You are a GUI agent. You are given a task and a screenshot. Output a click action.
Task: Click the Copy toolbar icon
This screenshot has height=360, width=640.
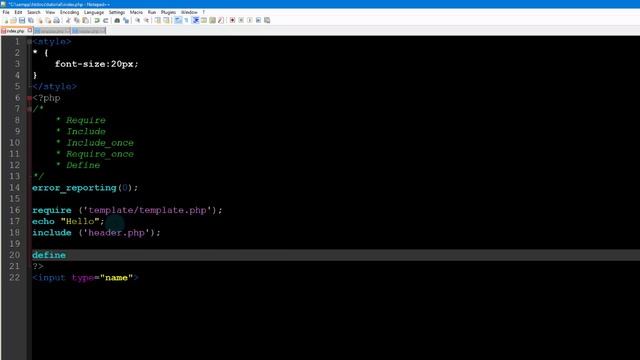(x=77, y=20)
